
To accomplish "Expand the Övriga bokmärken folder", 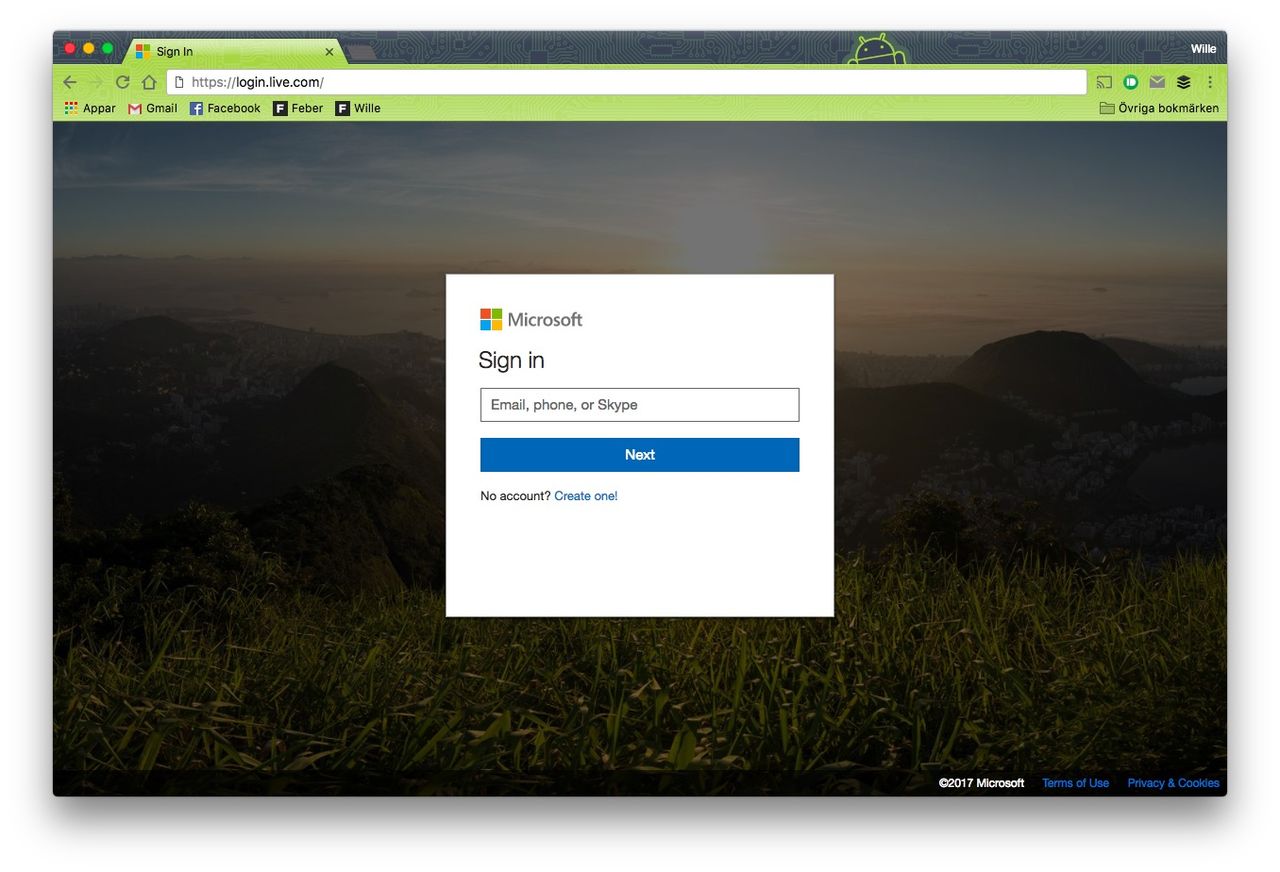I will click(x=1159, y=108).
